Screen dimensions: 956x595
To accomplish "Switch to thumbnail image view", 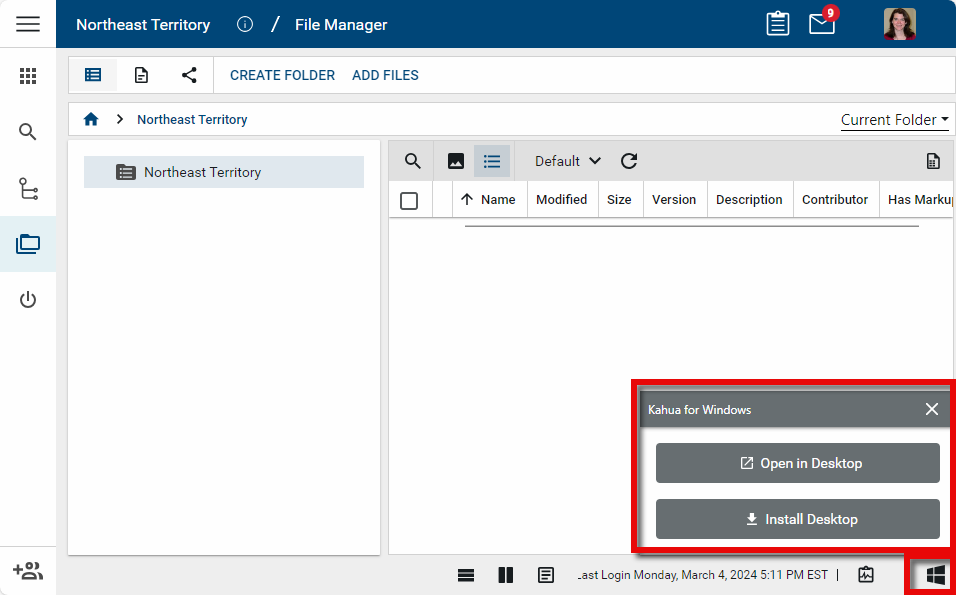I will [455, 161].
